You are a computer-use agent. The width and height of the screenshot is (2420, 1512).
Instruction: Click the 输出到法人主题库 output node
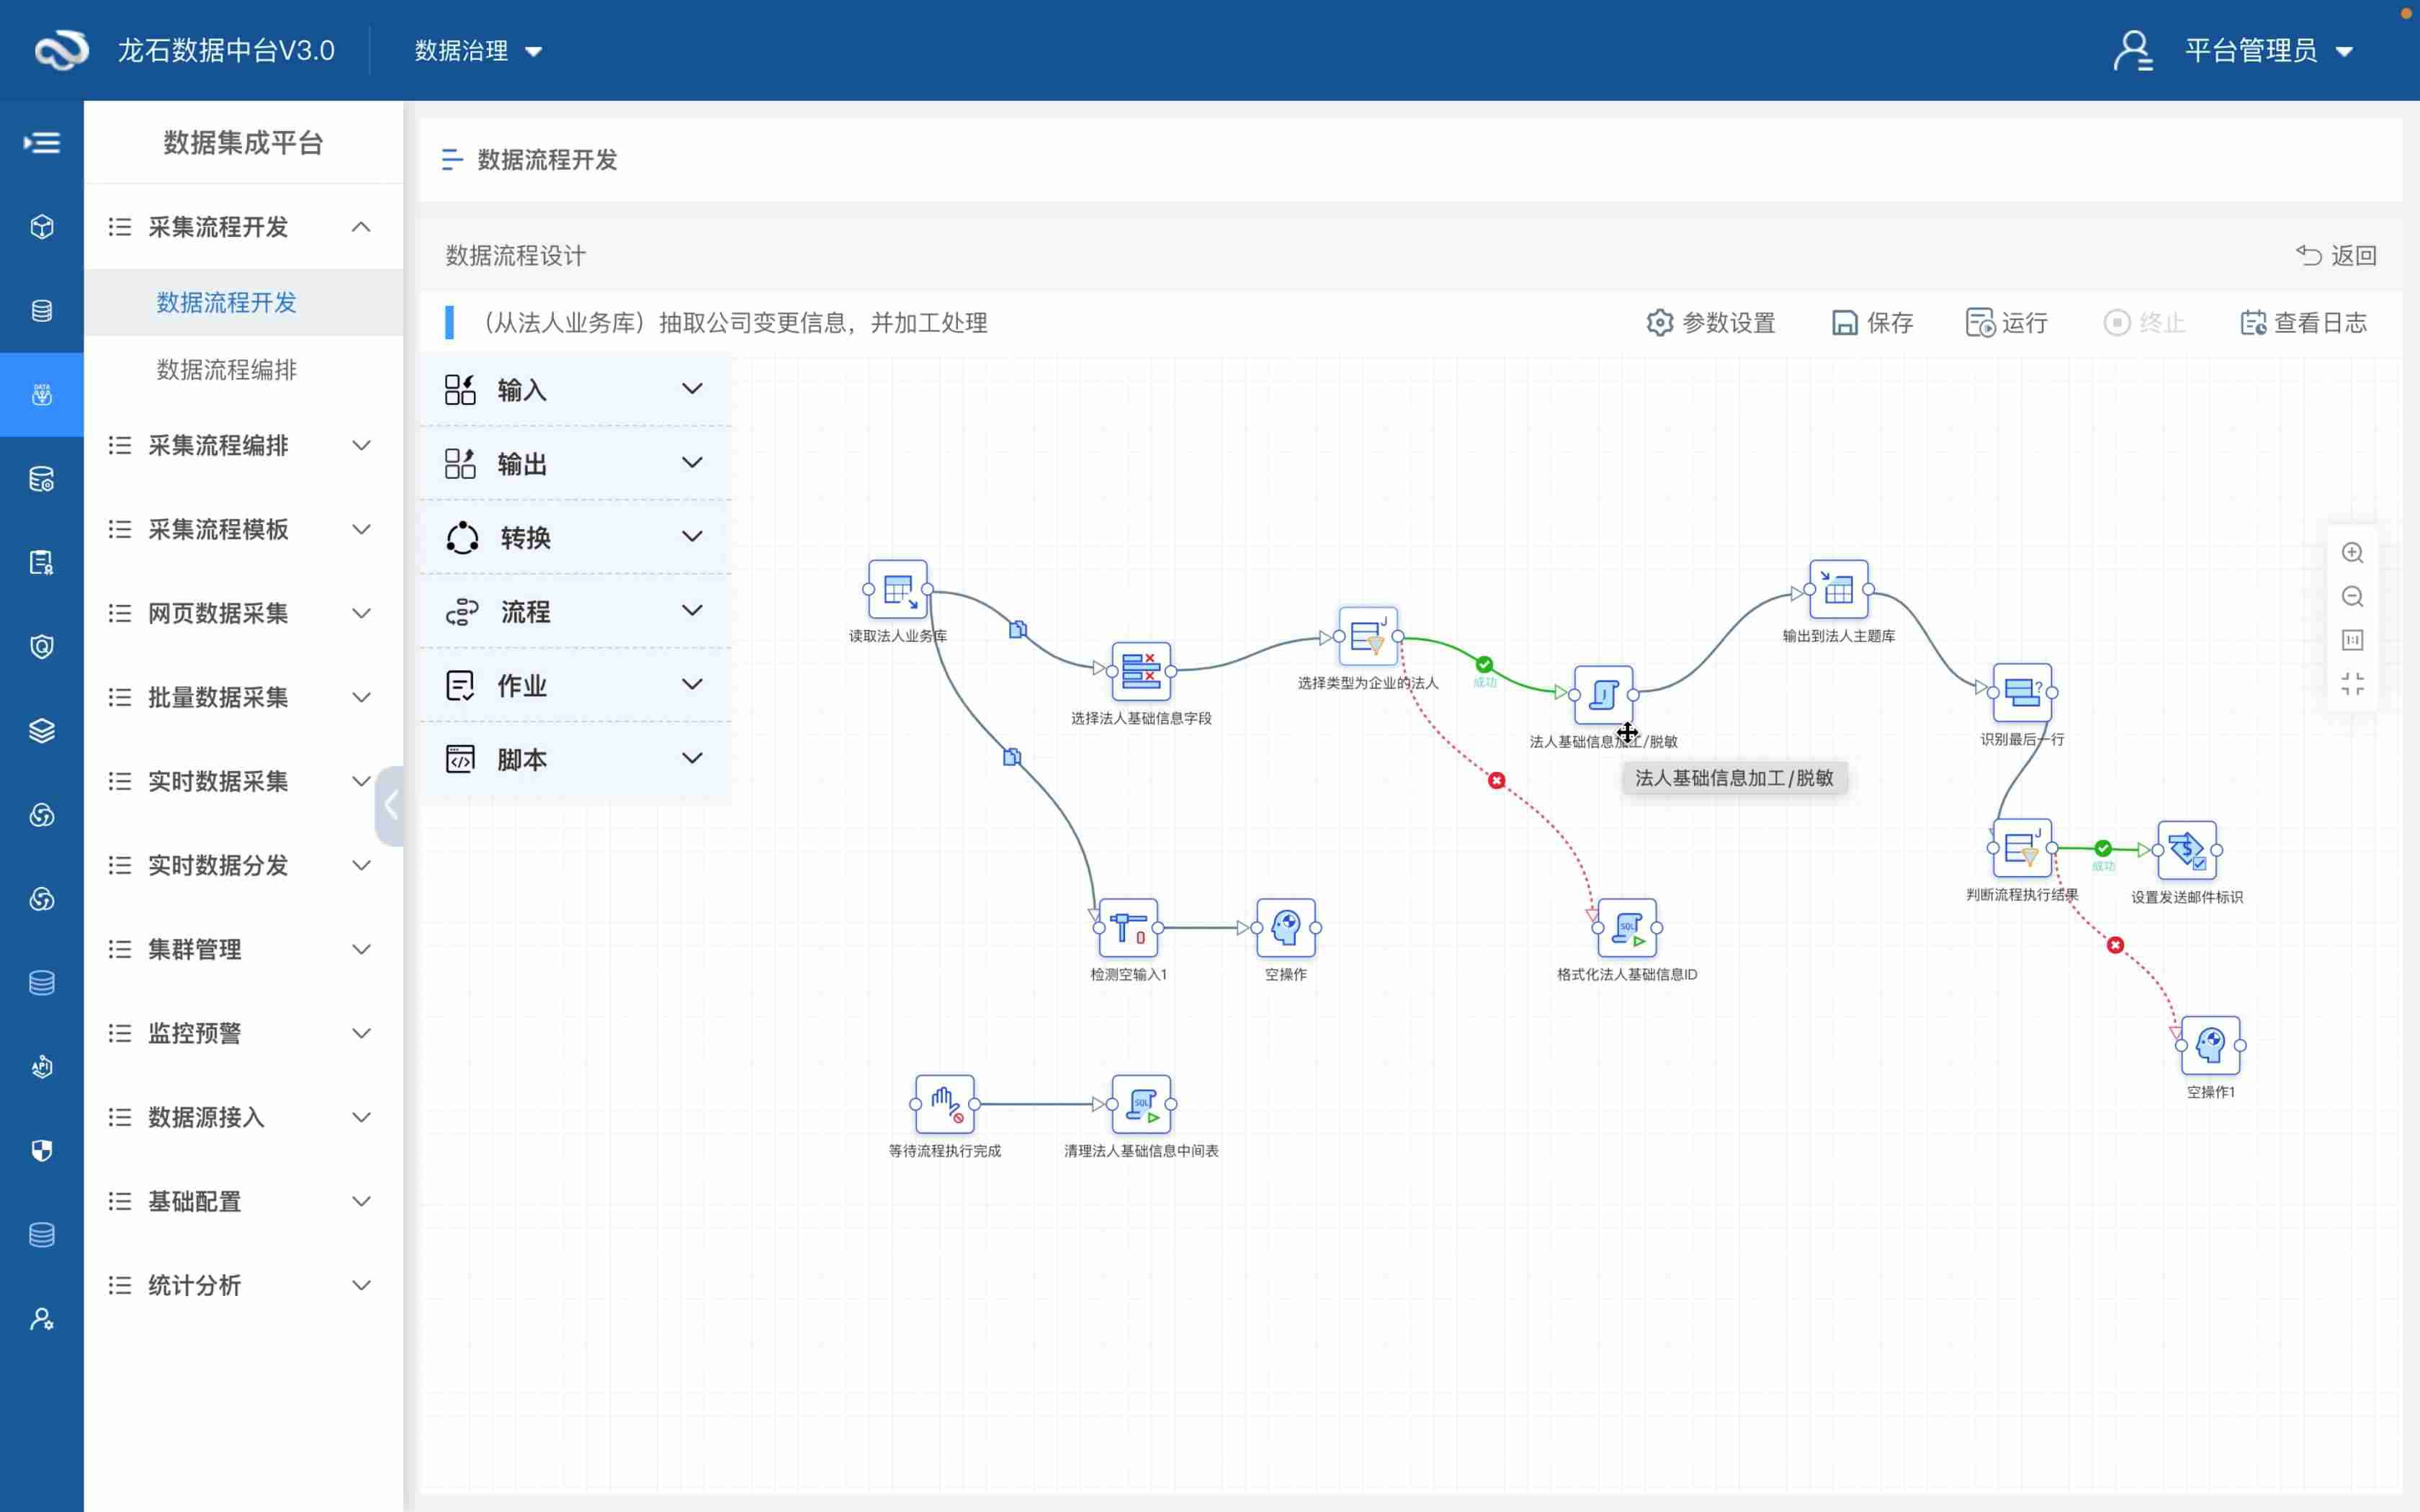(x=1838, y=590)
